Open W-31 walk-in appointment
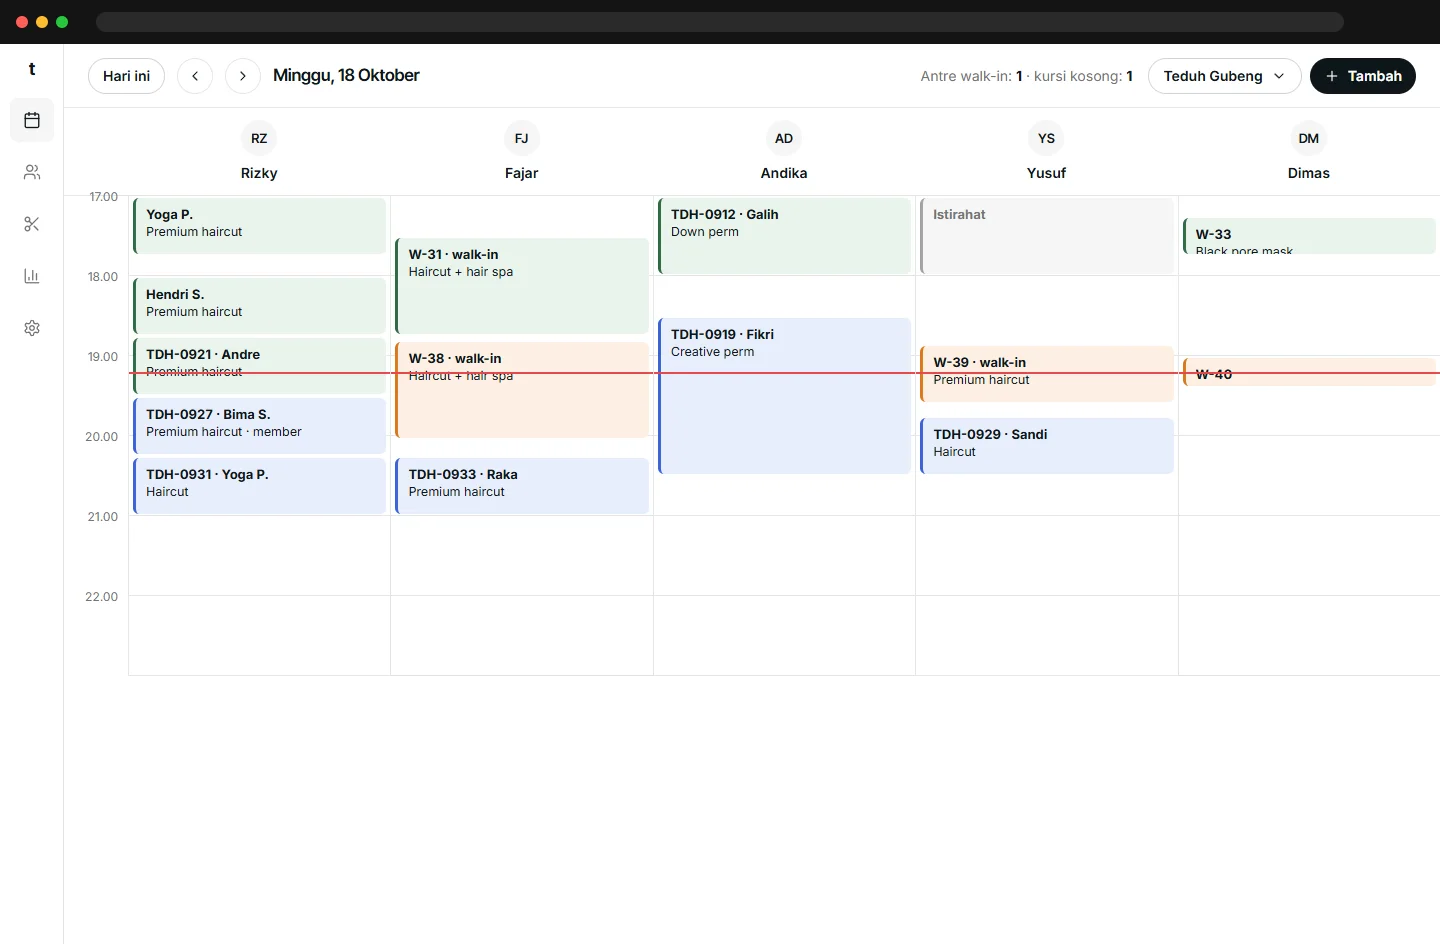Screen dimensions: 1440x944 [522, 286]
